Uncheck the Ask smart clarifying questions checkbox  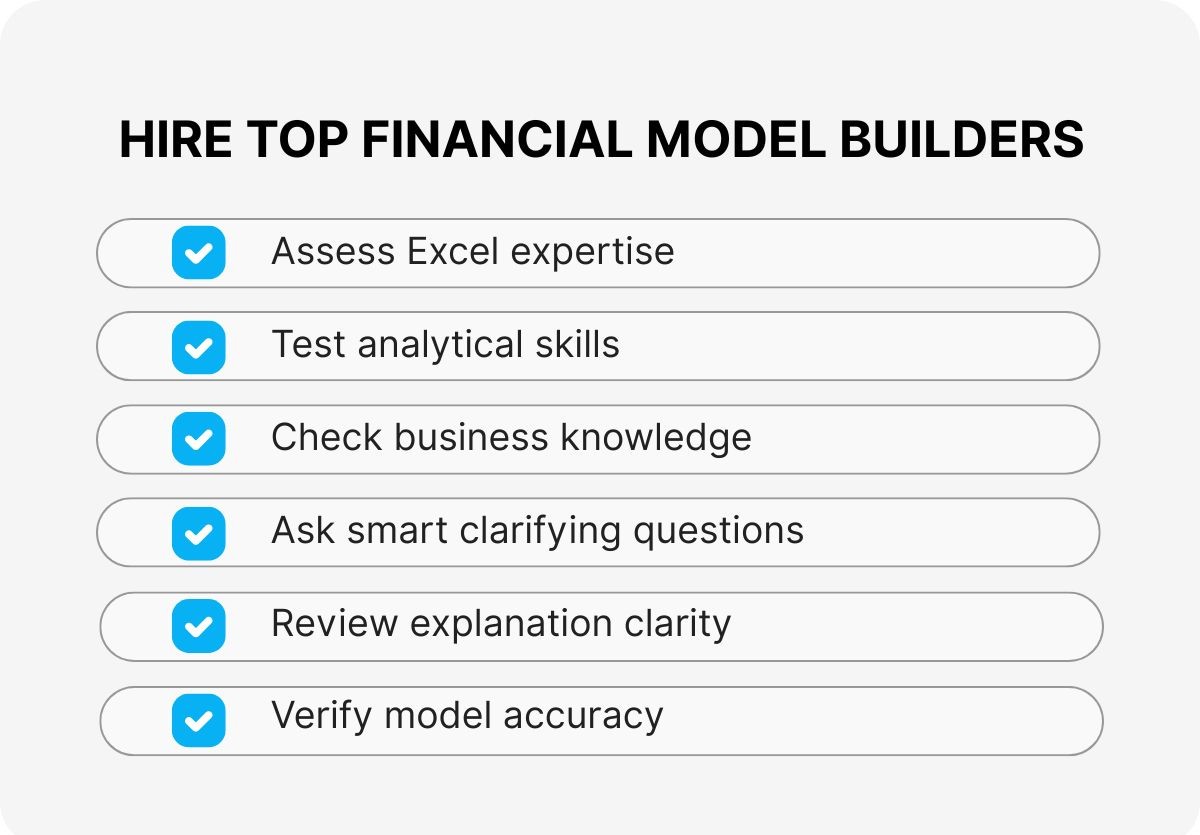[198, 532]
